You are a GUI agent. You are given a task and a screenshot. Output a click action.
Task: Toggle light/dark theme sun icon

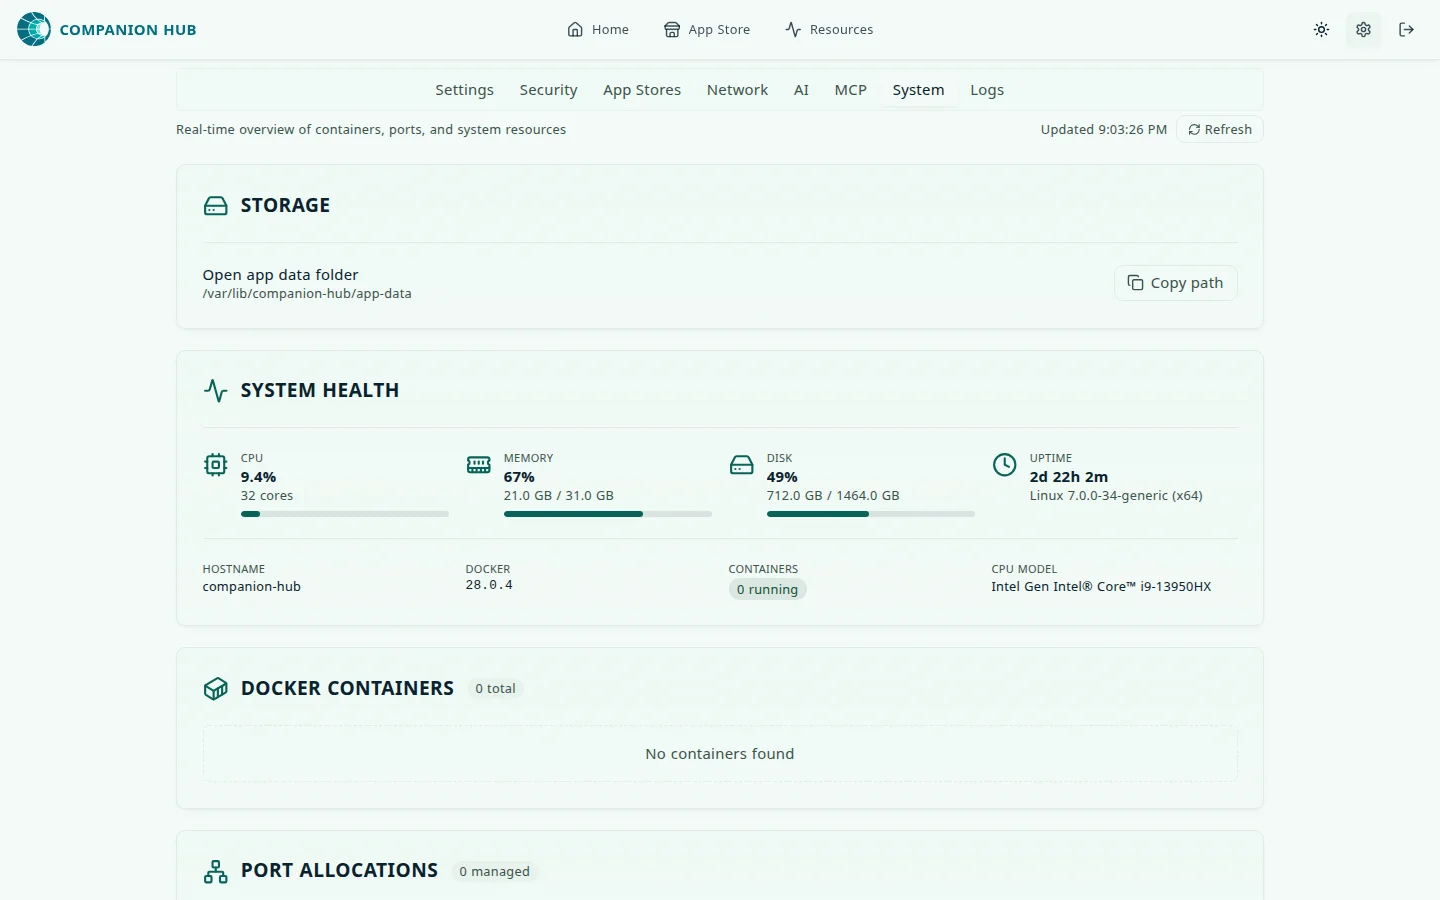pos(1321,30)
